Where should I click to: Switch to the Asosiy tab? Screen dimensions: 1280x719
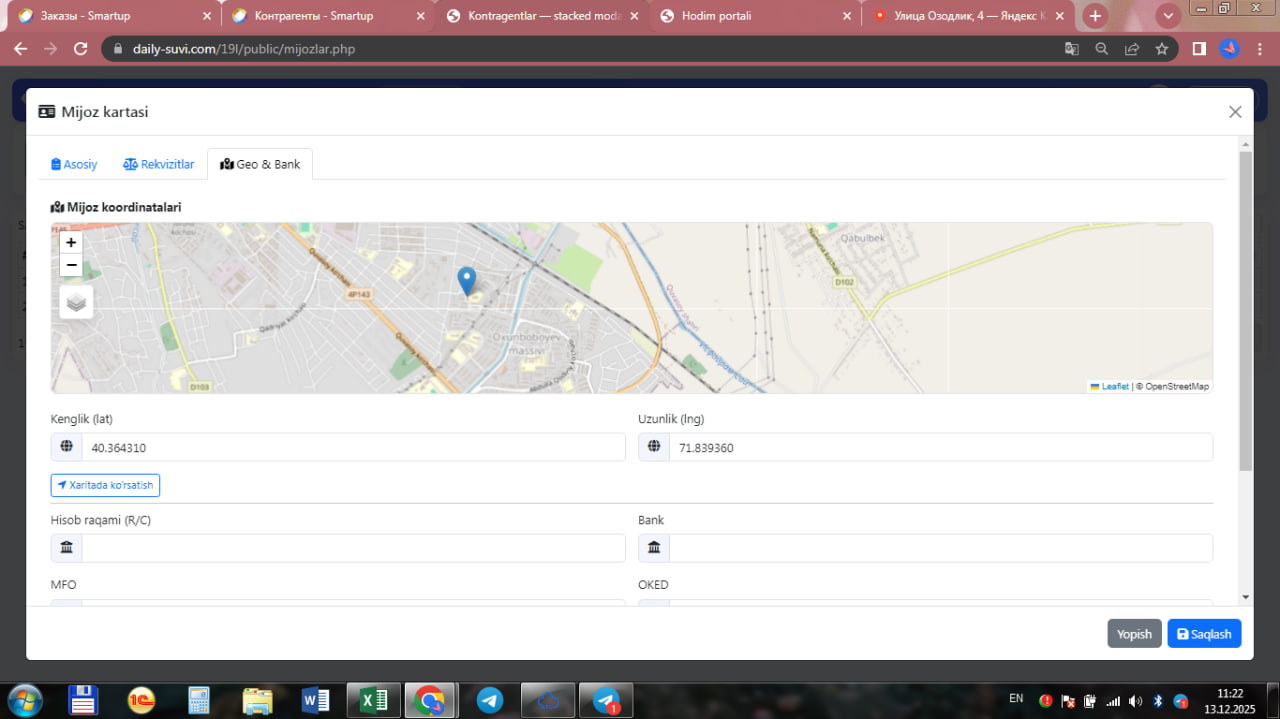(x=74, y=164)
